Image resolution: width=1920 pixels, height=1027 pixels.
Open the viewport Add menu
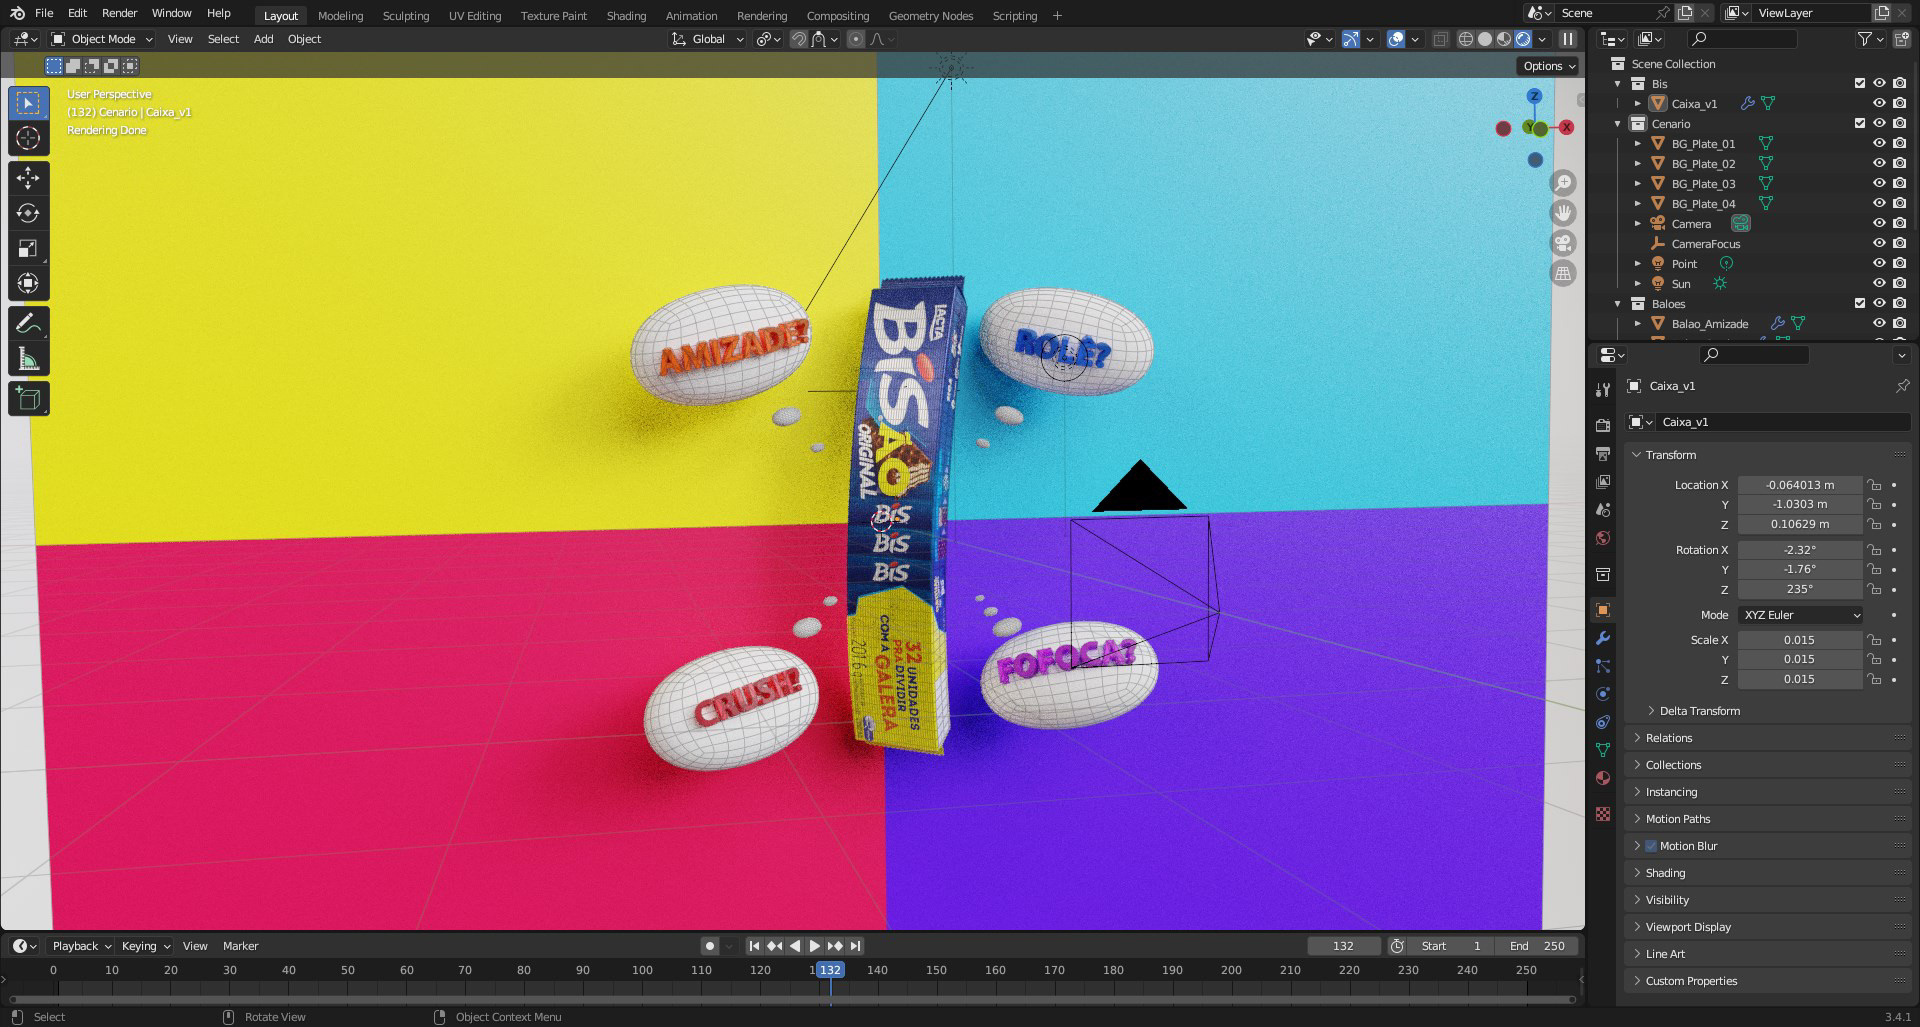[263, 39]
